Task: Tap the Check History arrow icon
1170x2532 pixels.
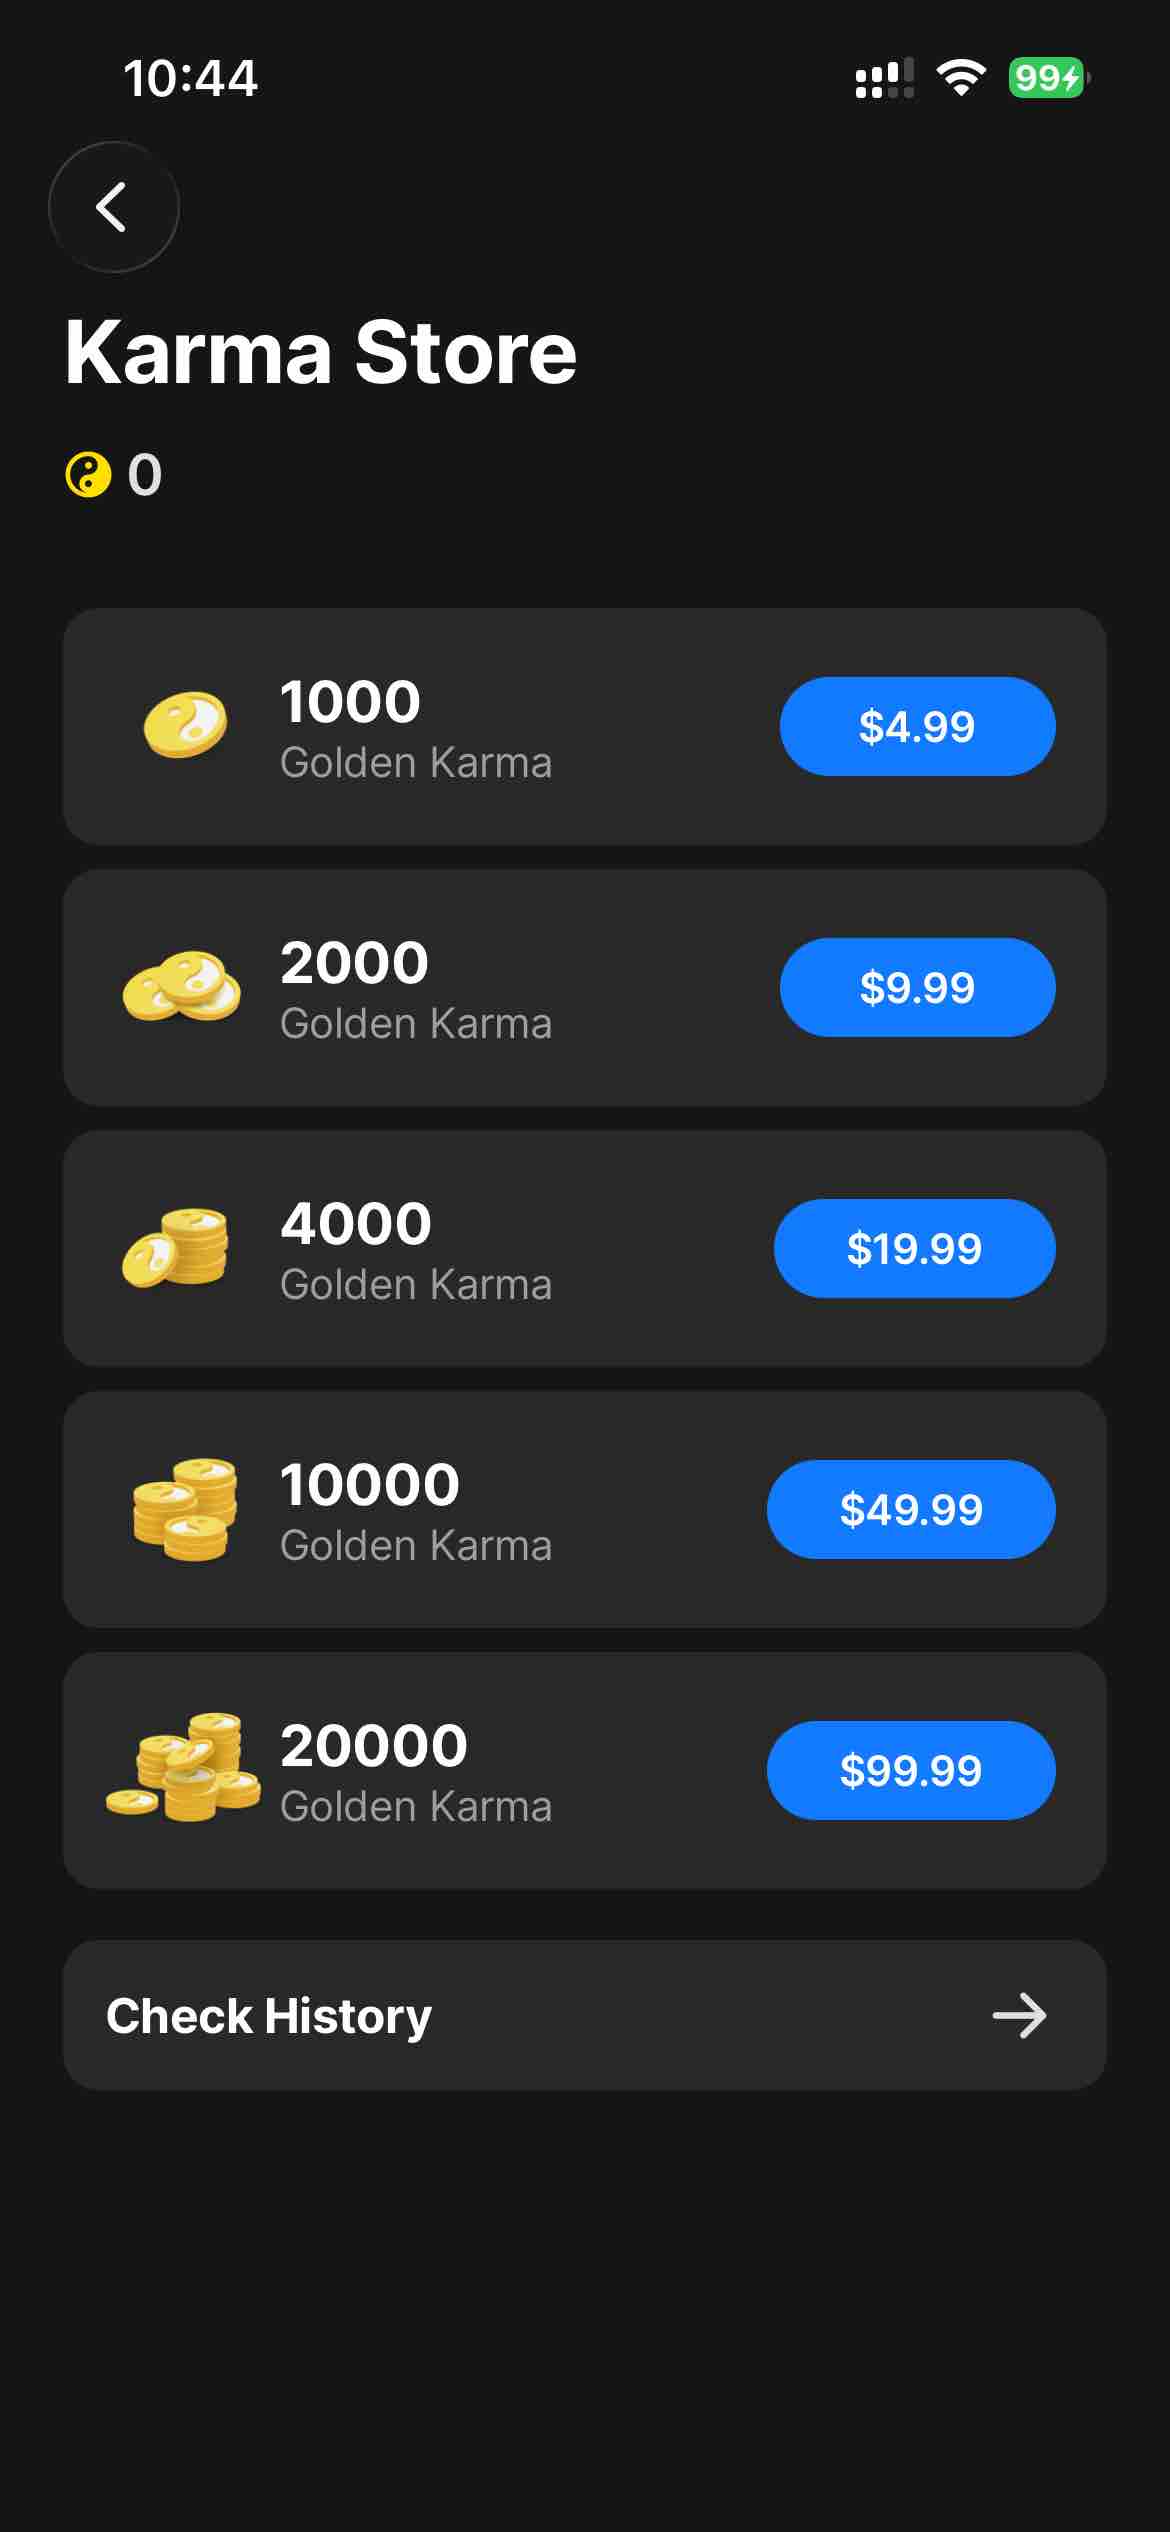Action: click(x=1019, y=2015)
